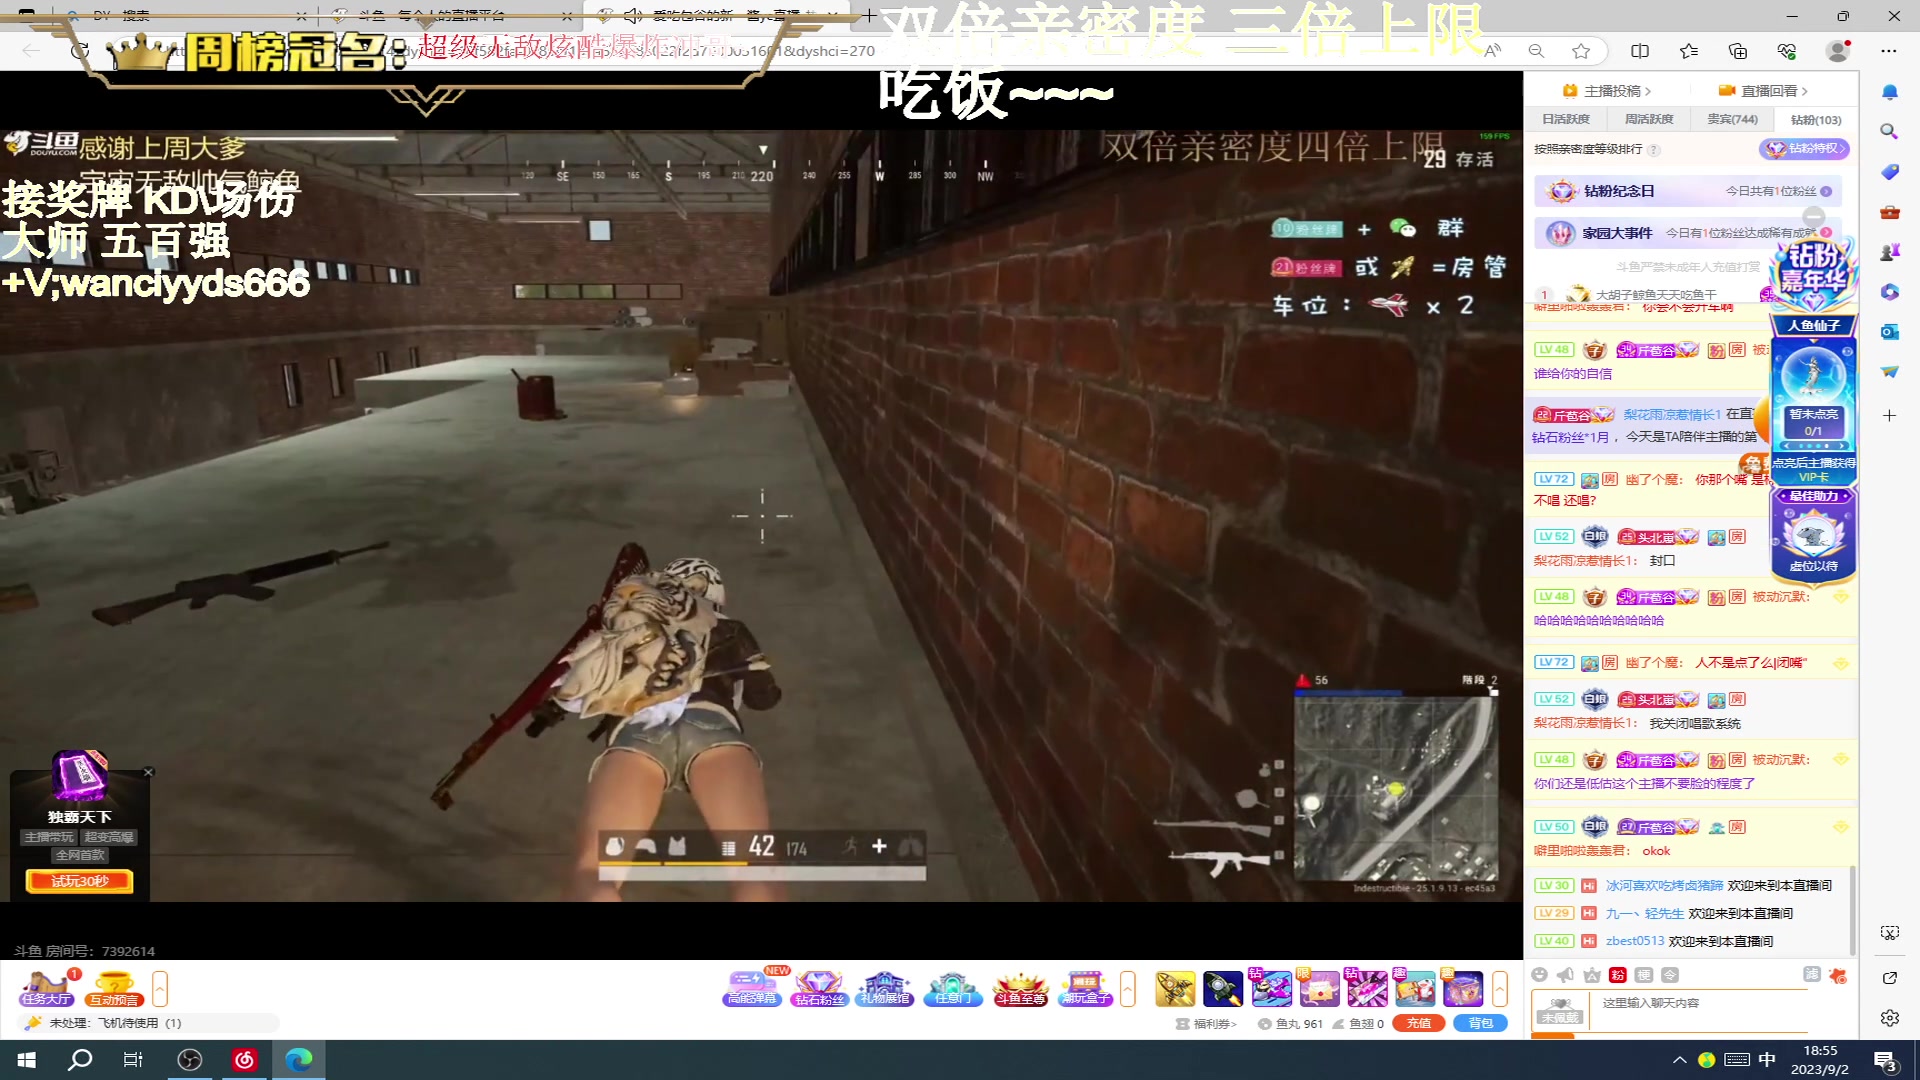Expand the feature icons row arrow
The width and height of the screenshot is (1920, 1080).
1128,989
